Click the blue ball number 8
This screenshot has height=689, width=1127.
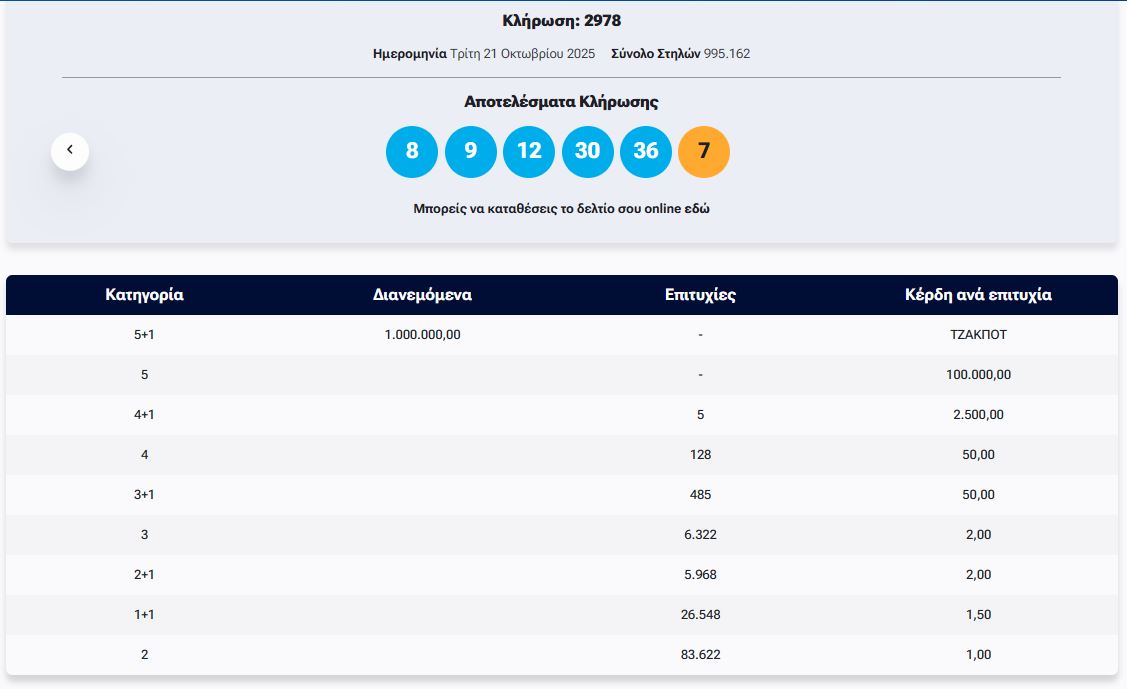point(412,152)
